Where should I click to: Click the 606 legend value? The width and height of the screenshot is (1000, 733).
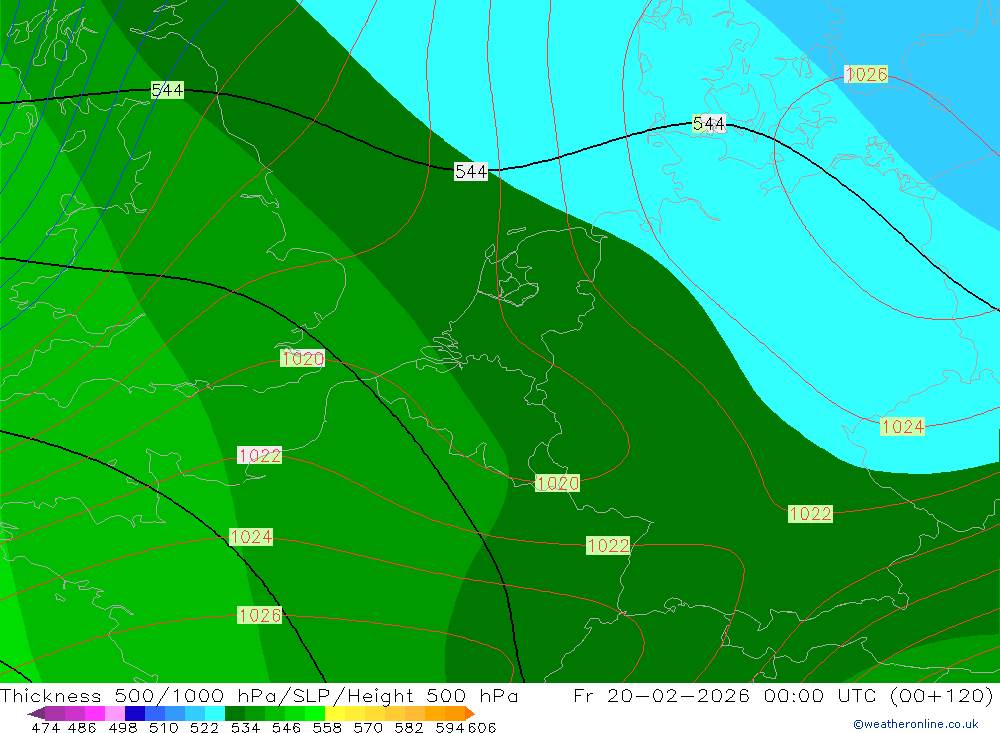click(x=482, y=727)
